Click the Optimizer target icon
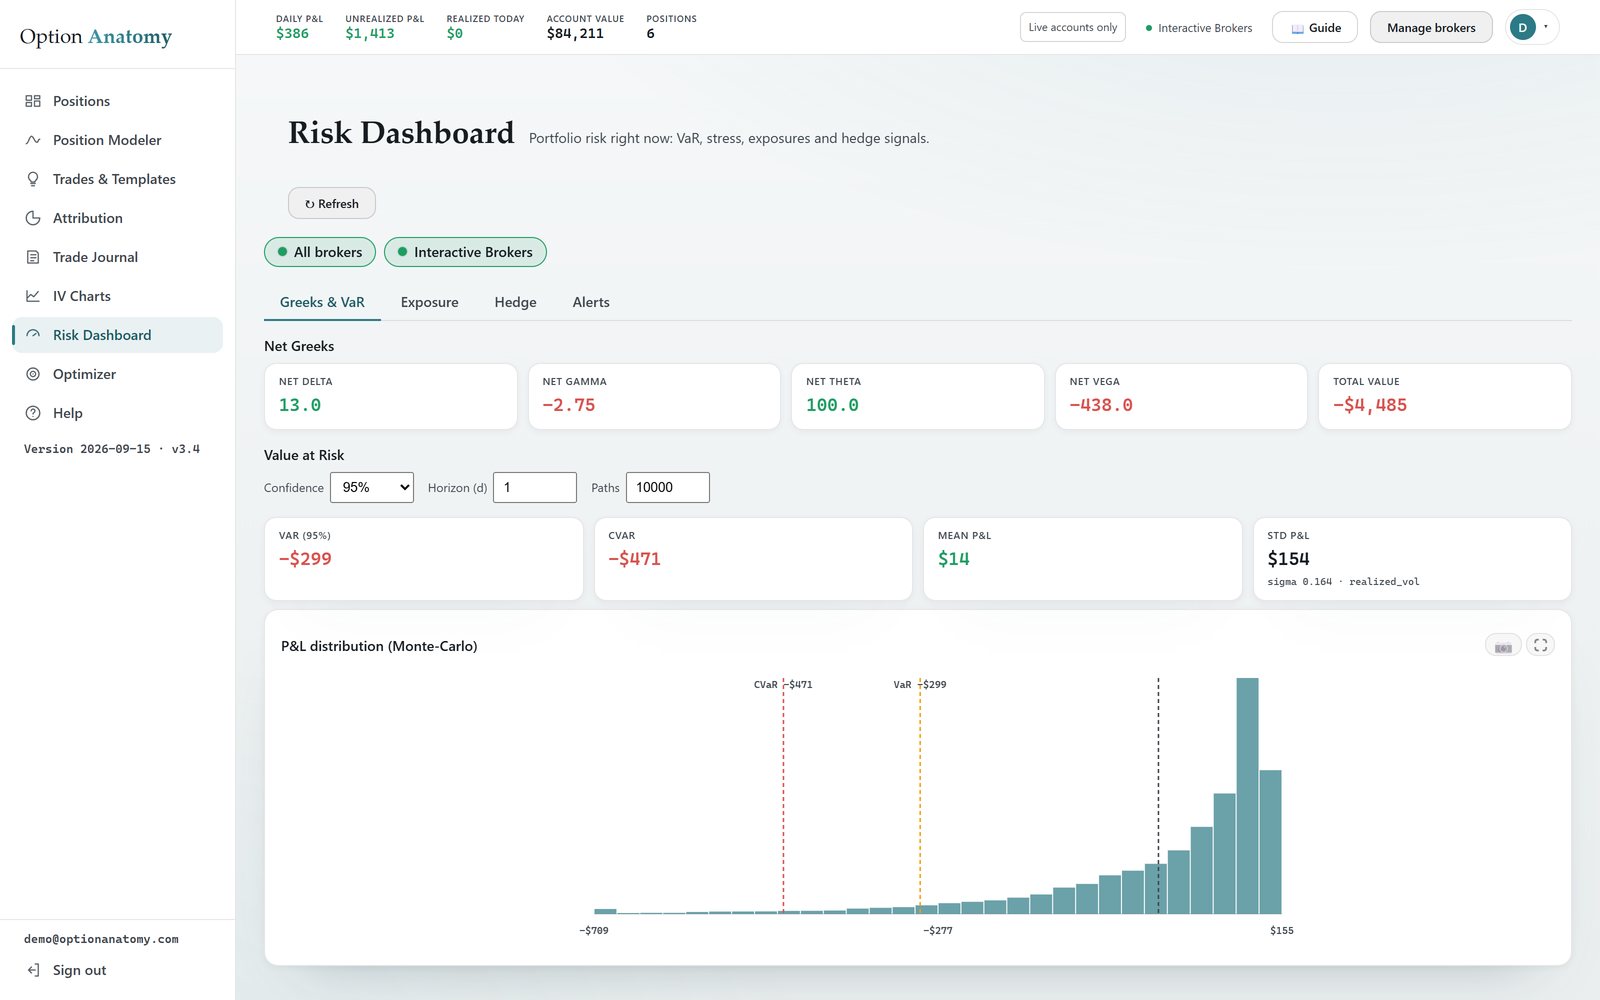Image resolution: width=1600 pixels, height=1000 pixels. tap(33, 374)
